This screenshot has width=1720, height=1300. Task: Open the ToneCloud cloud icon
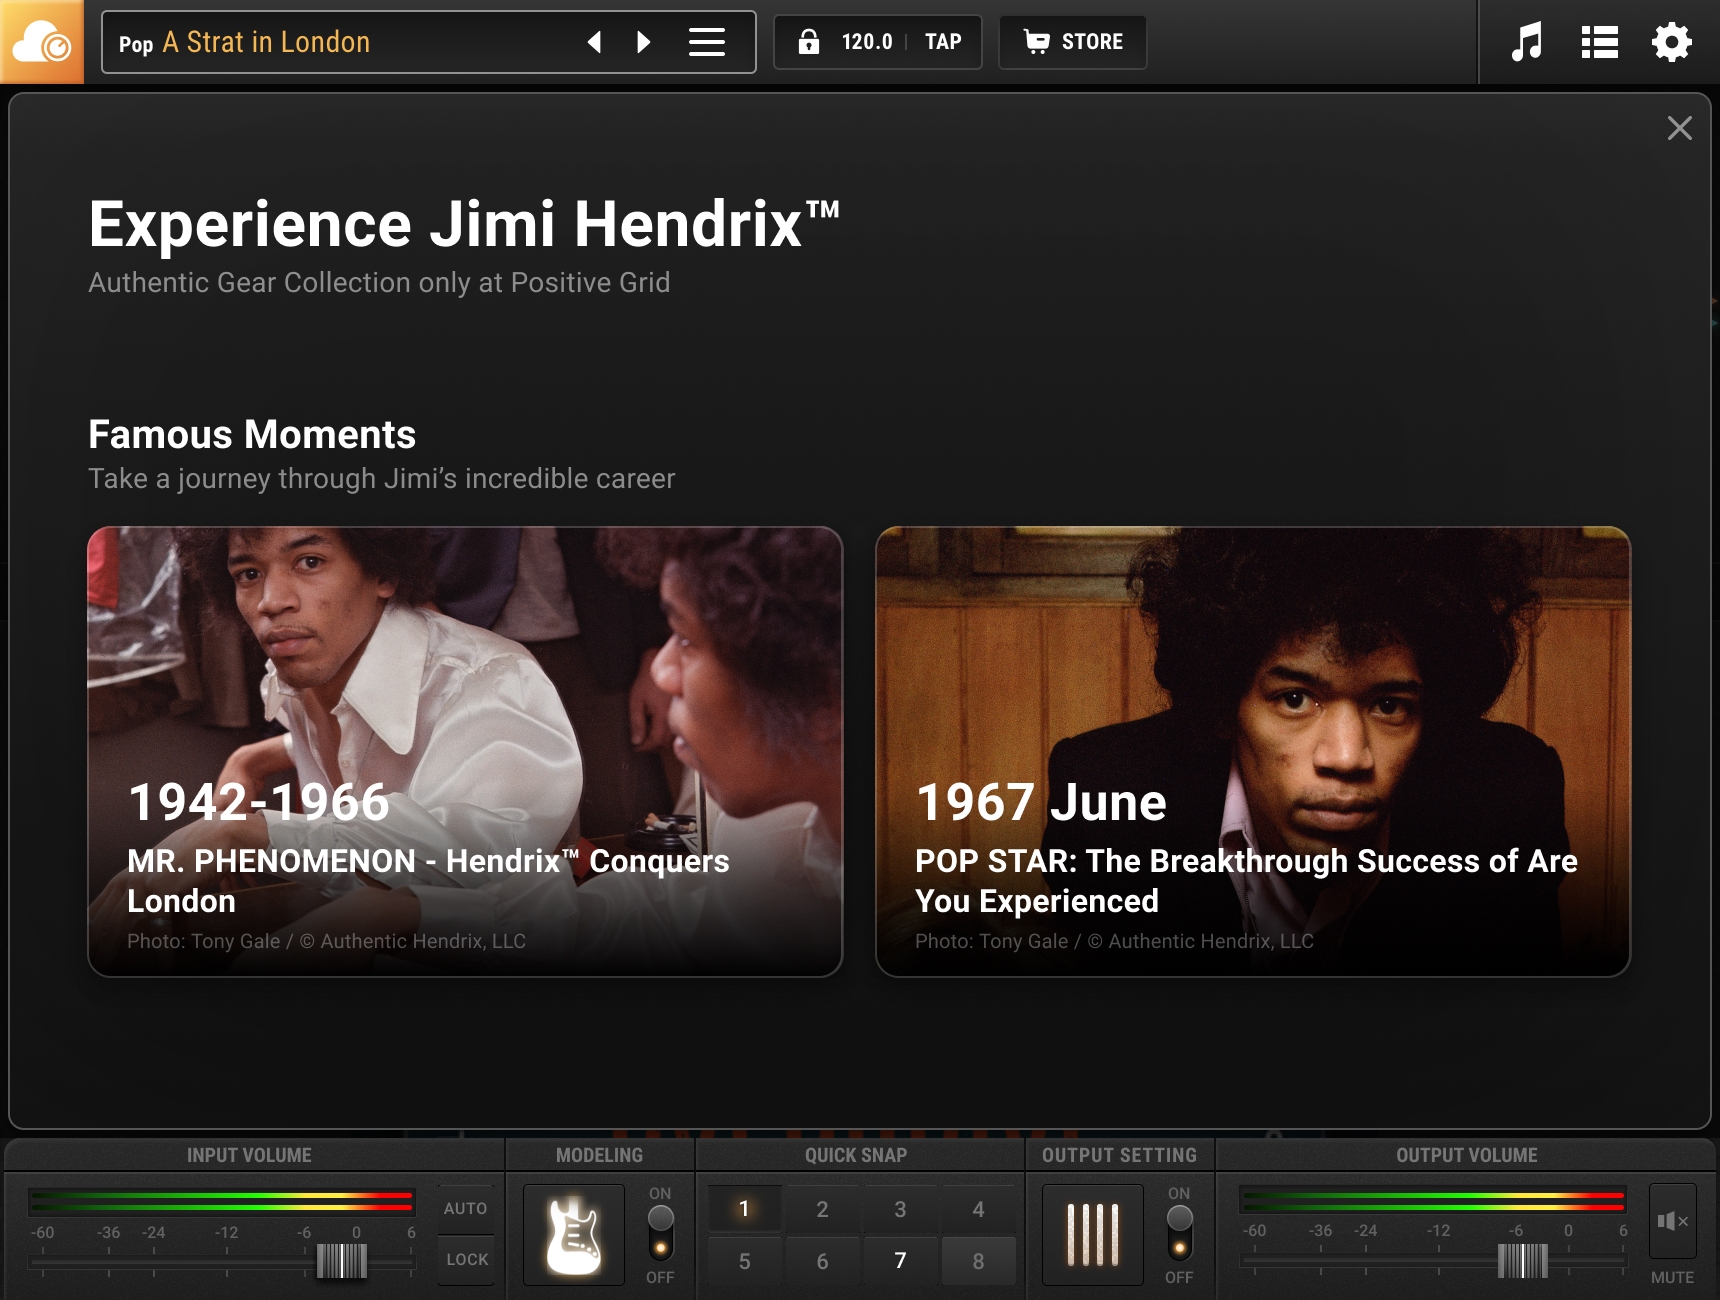click(x=42, y=42)
